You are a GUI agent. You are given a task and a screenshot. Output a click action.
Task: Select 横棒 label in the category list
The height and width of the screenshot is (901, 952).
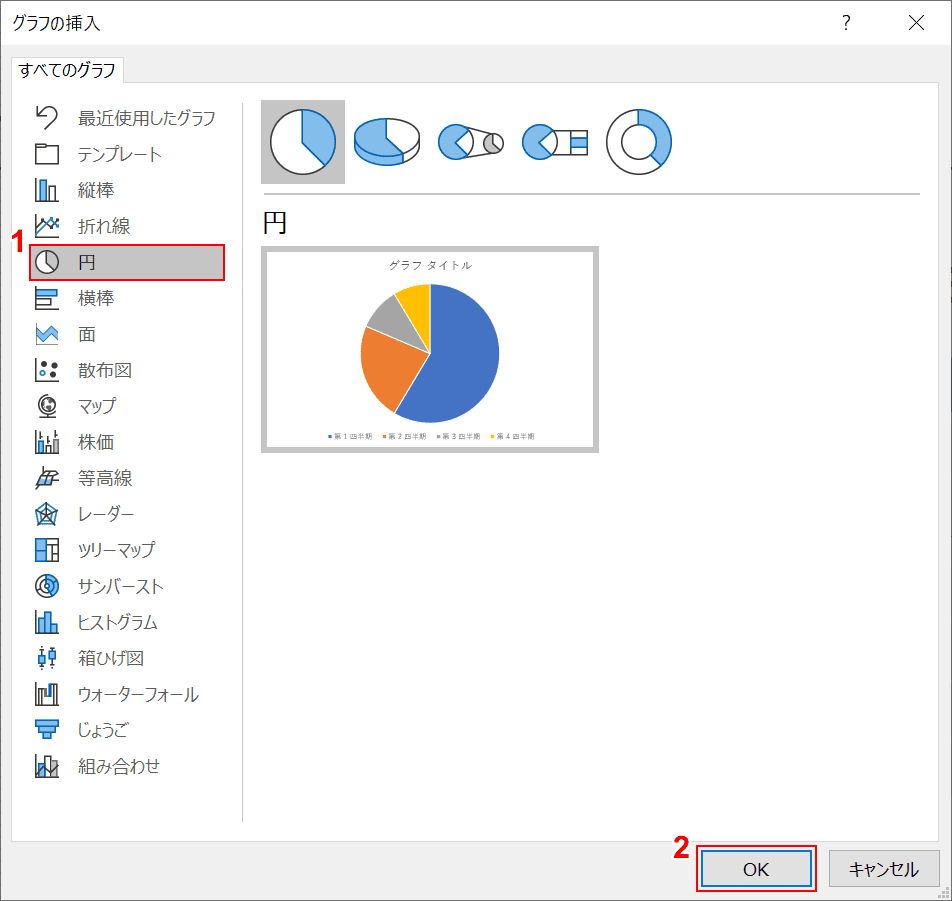tap(96, 298)
